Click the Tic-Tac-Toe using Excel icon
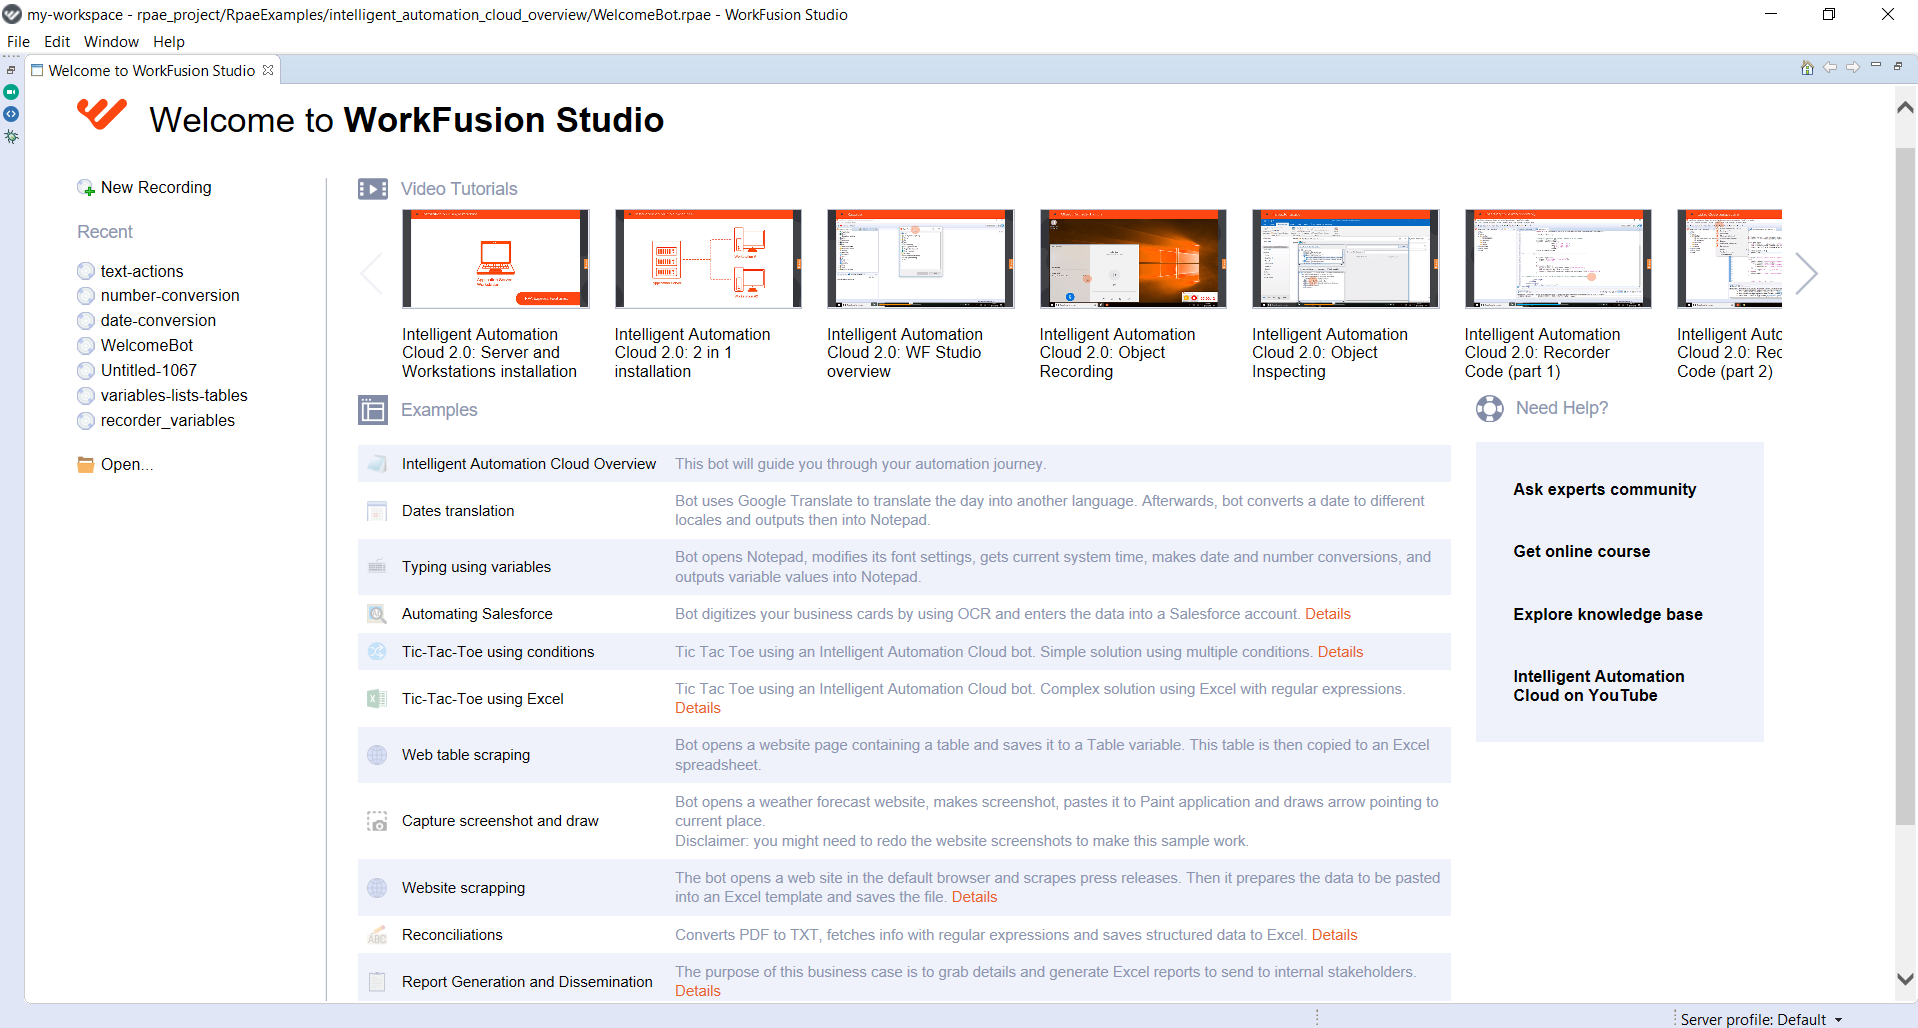 click(377, 699)
